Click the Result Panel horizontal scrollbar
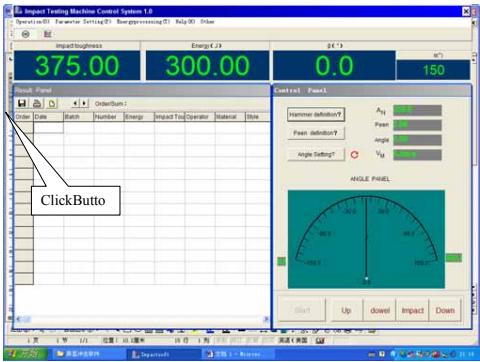Image resolution: width=480 pixels, height=362 pixels. tap(142, 319)
